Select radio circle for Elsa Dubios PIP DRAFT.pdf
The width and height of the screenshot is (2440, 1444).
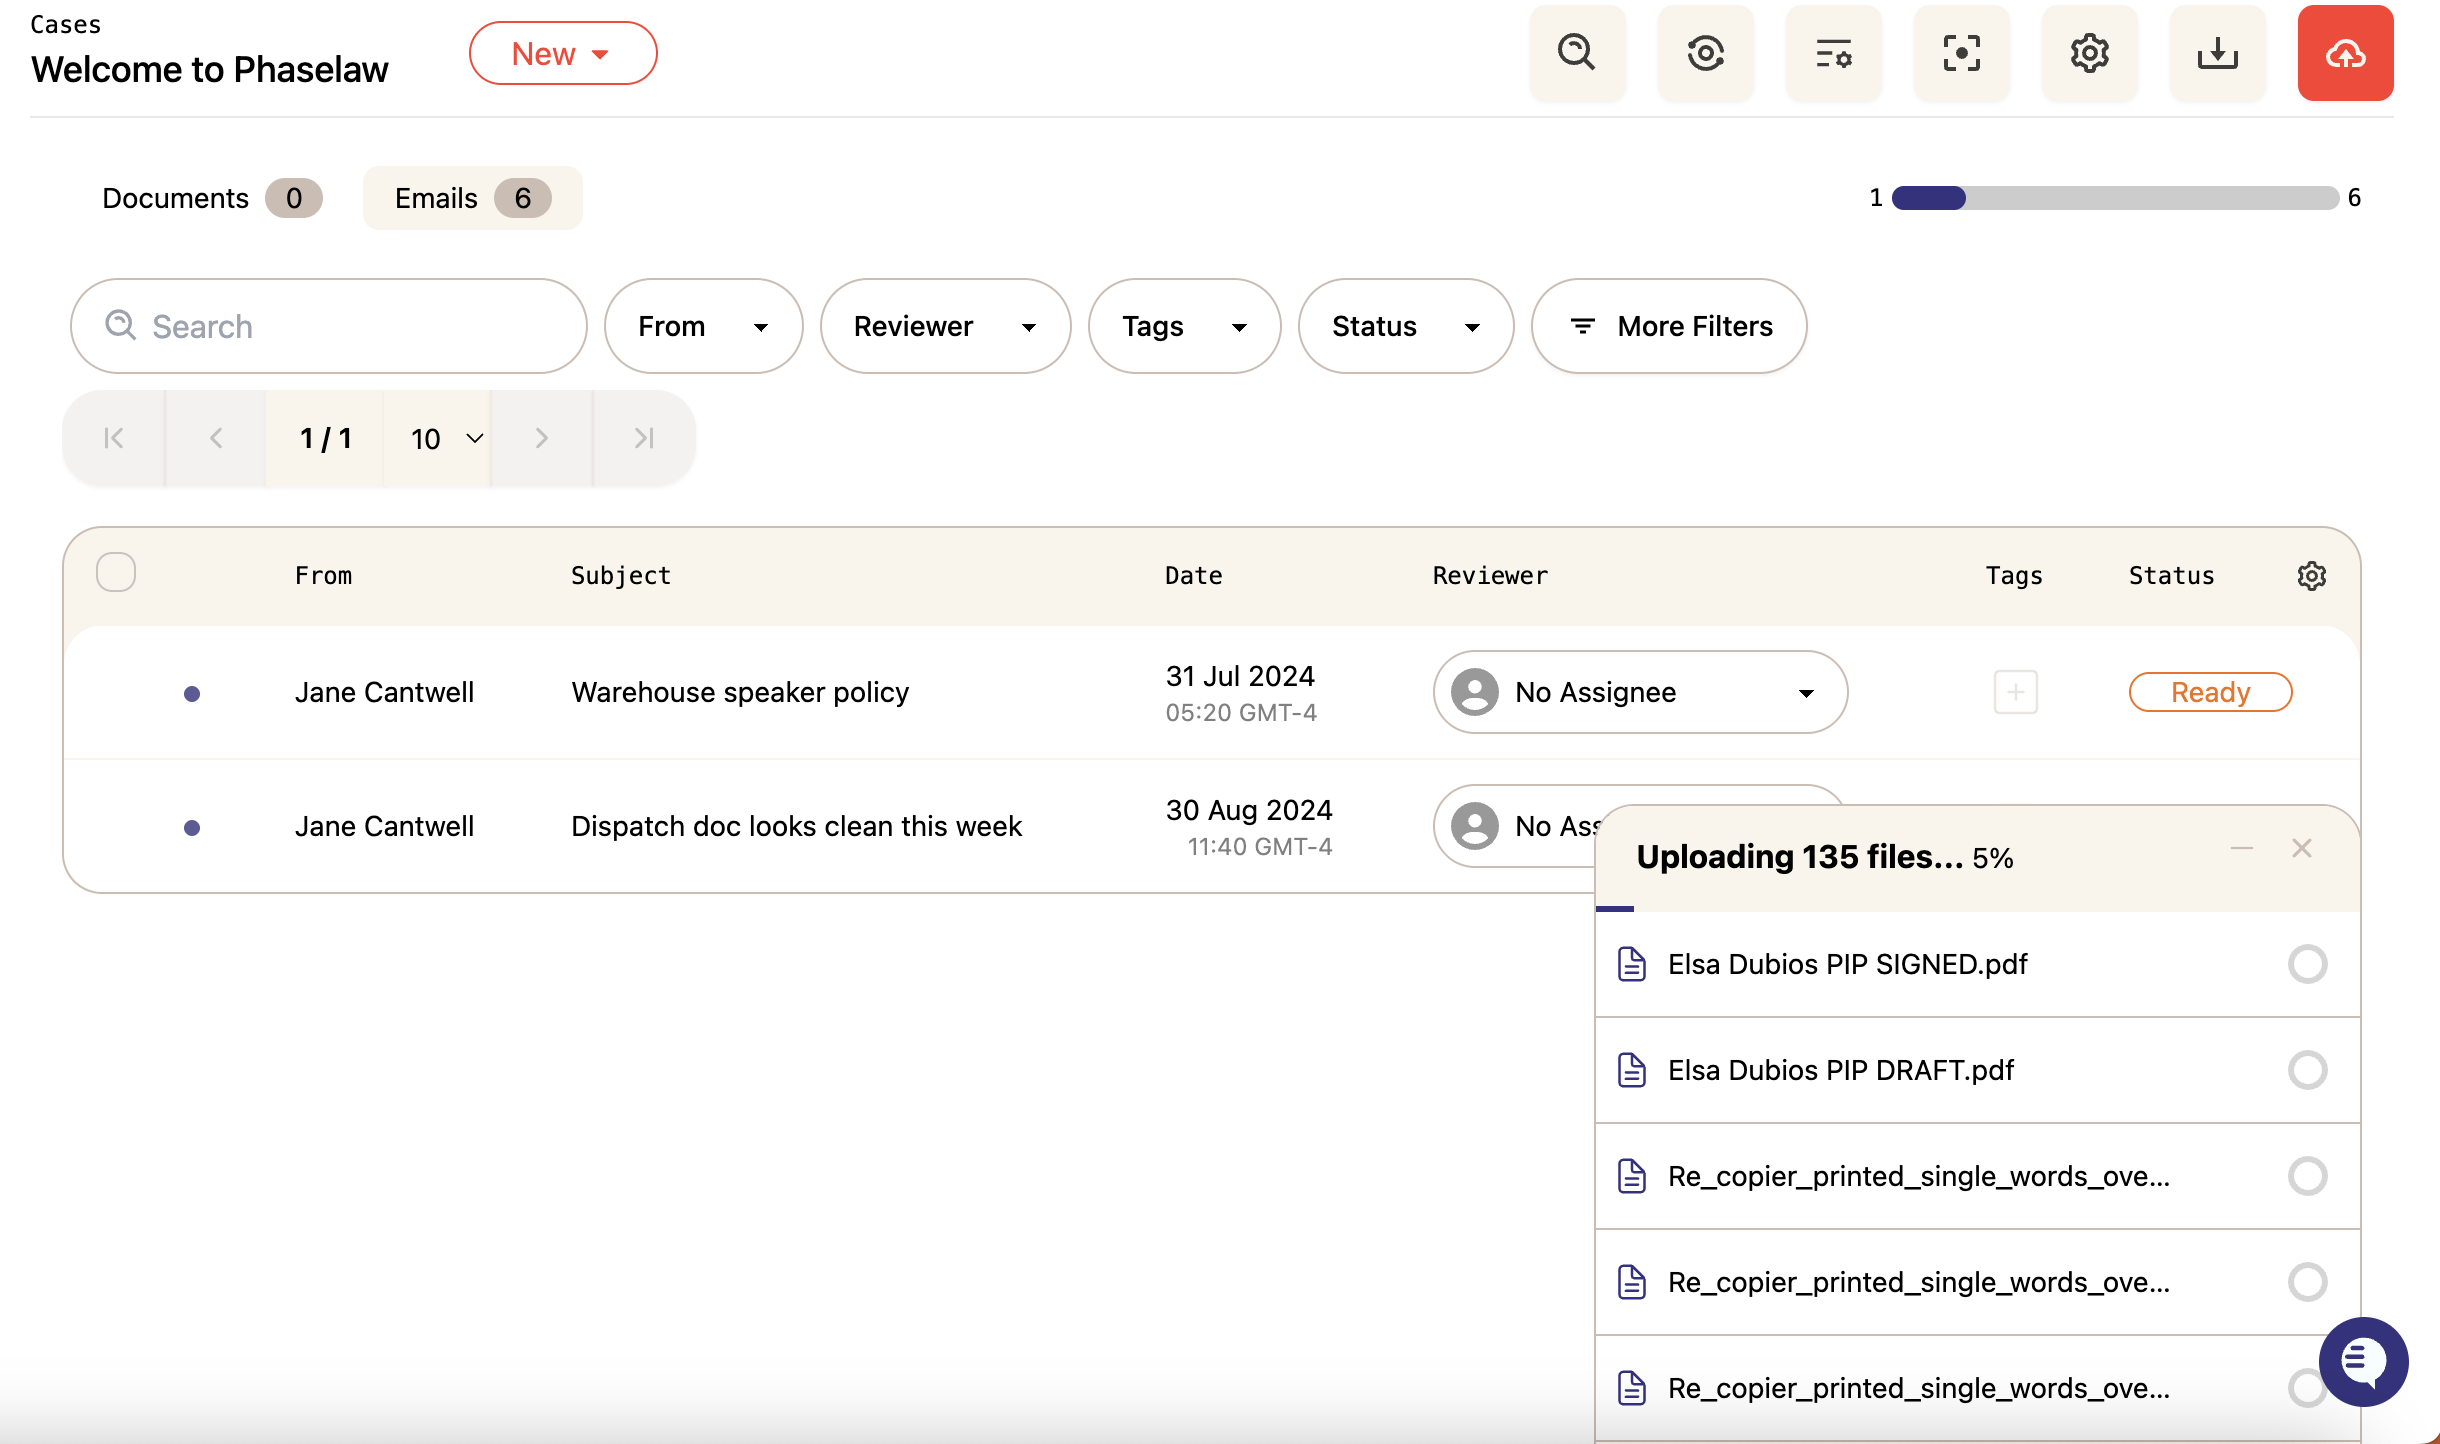pyautogui.click(x=2307, y=1070)
